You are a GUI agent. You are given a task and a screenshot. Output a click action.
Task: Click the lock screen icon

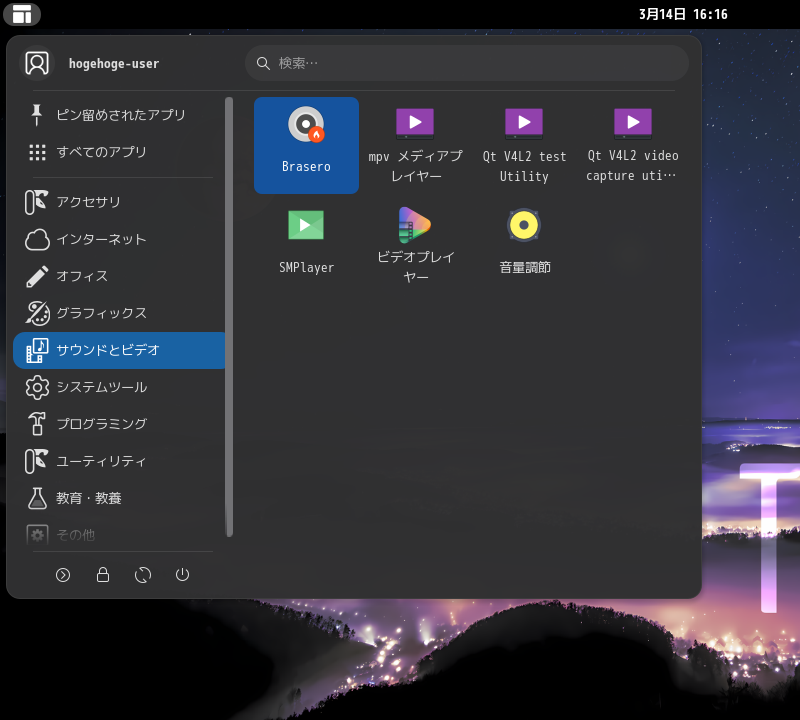(x=103, y=575)
